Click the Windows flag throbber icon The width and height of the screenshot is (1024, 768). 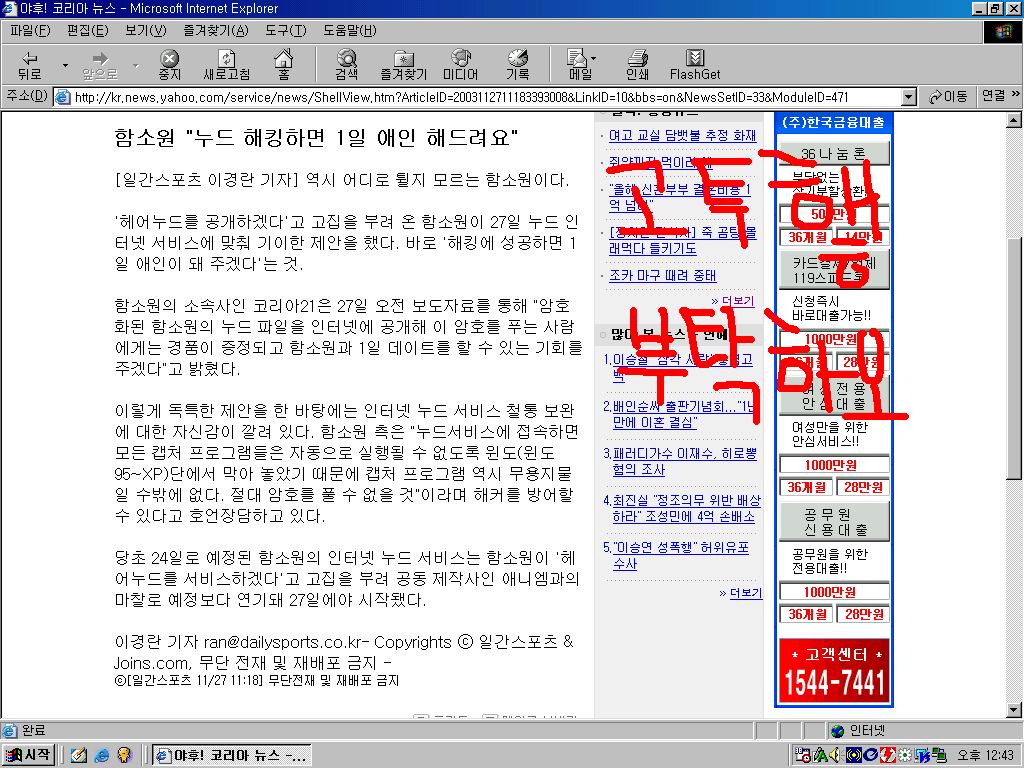[1002, 31]
